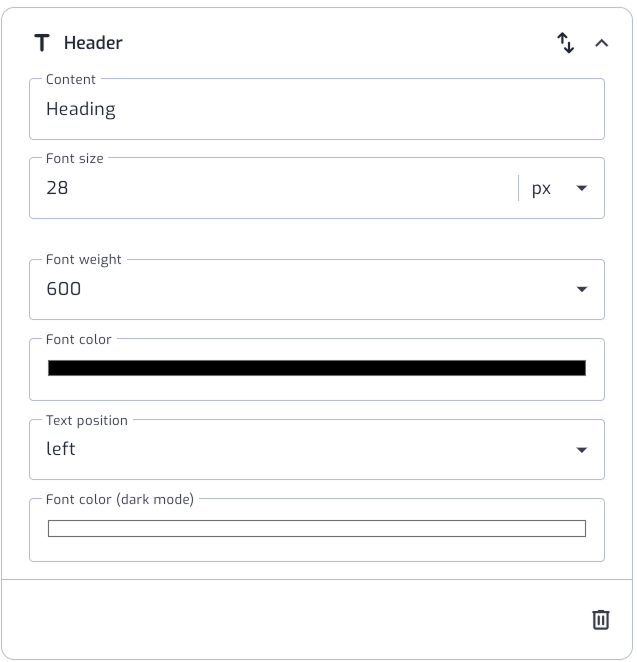637x662 pixels.
Task: Delete the Header block with trash icon
Action: tap(600, 619)
